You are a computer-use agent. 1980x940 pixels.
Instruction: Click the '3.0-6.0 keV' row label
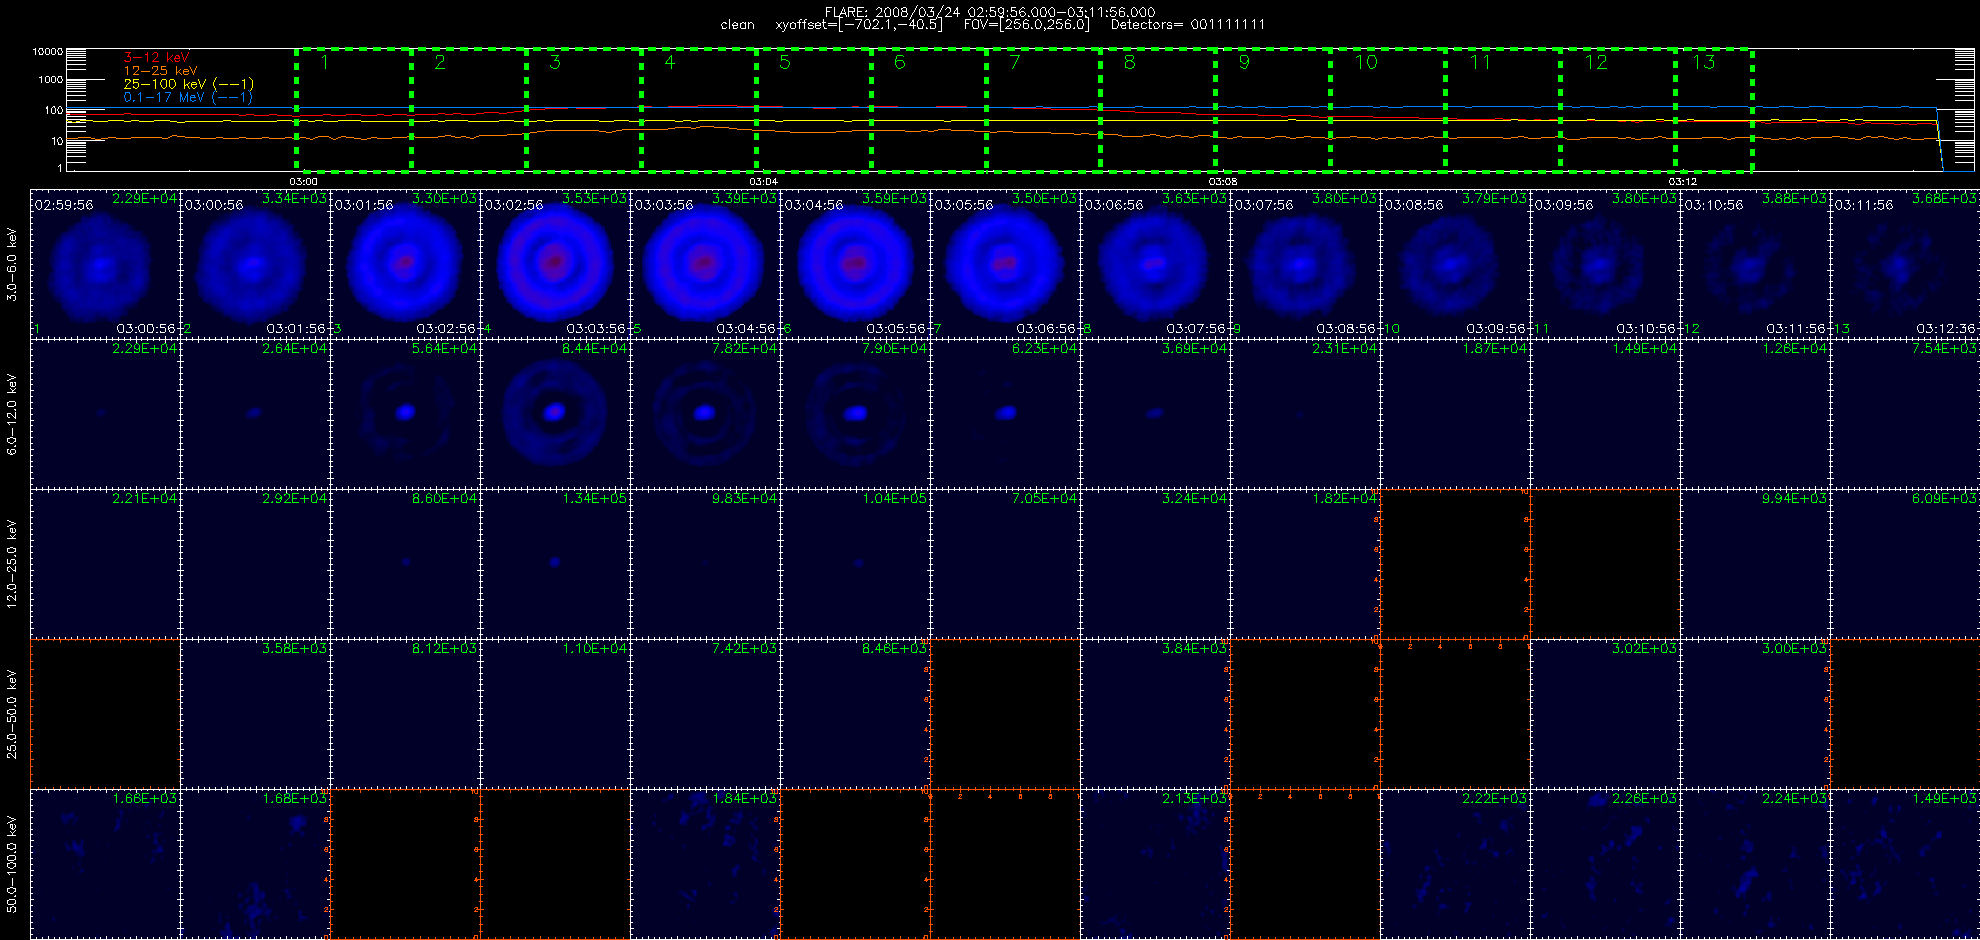12,264
